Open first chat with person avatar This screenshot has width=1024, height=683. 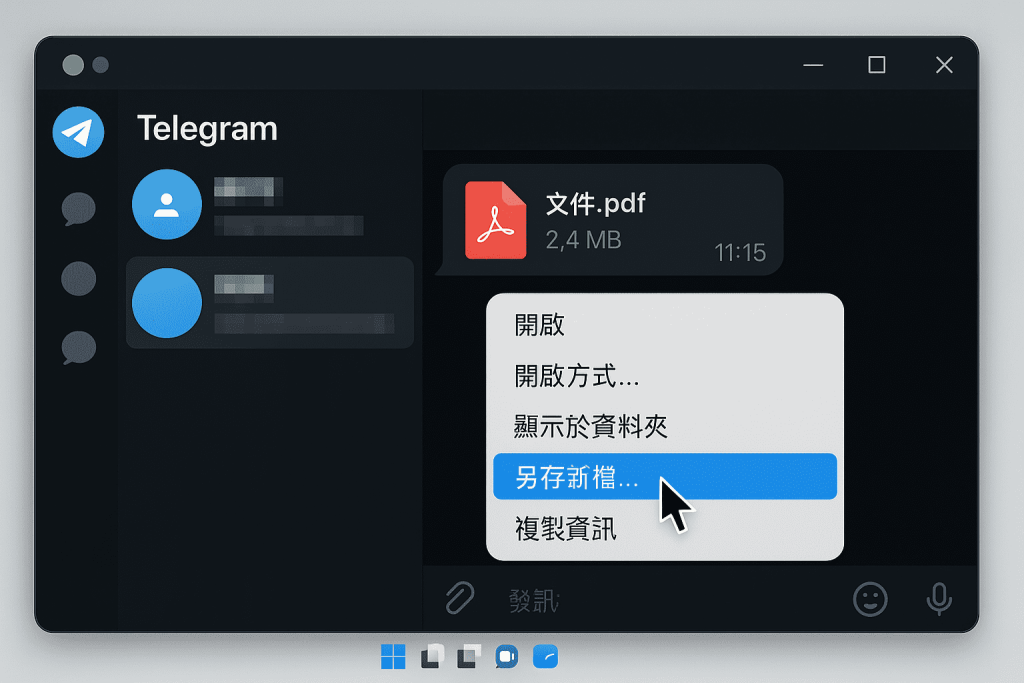pyautogui.click(x=268, y=205)
